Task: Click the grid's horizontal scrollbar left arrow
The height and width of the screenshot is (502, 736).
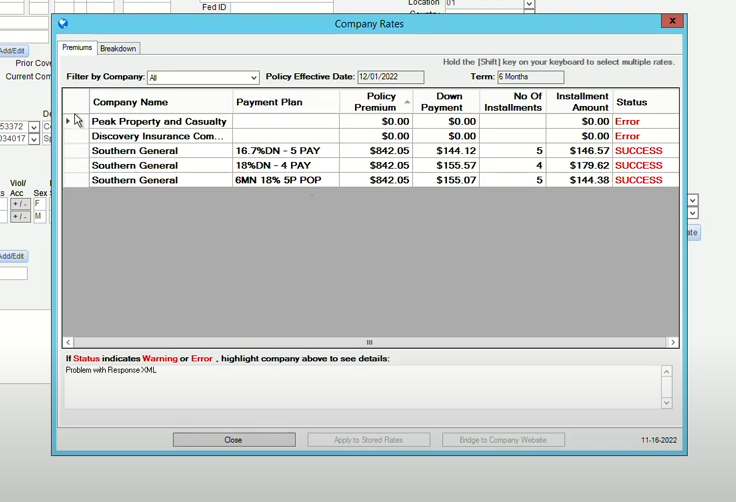Action: (x=69, y=342)
